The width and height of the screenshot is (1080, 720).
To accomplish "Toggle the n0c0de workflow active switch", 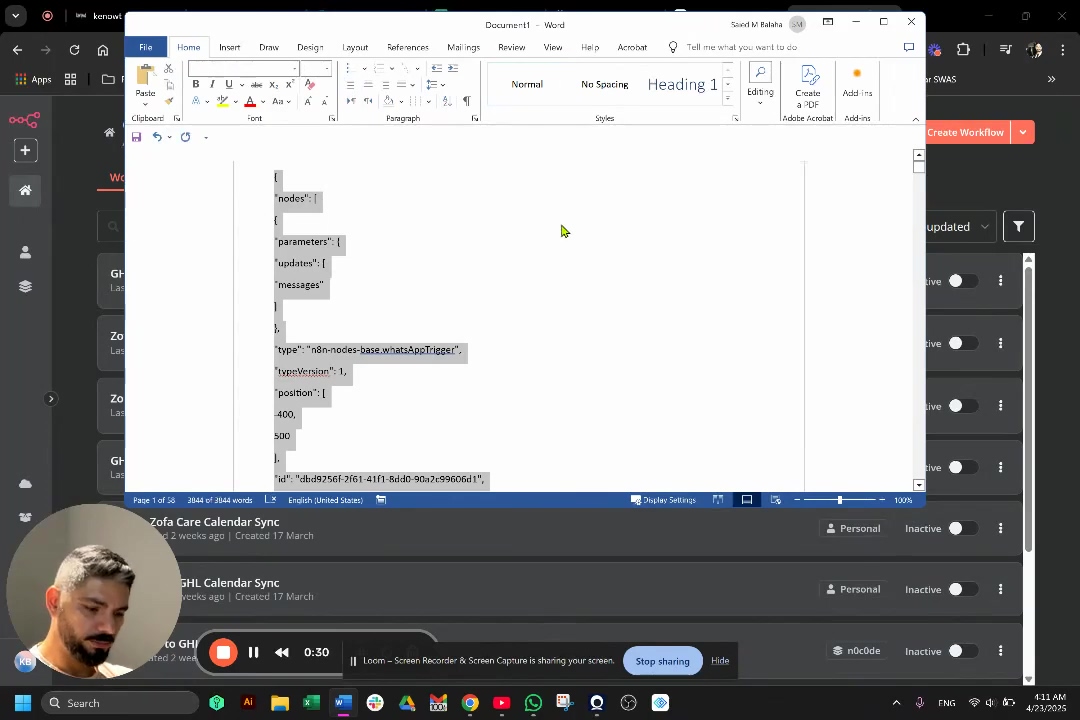I will tap(956, 651).
